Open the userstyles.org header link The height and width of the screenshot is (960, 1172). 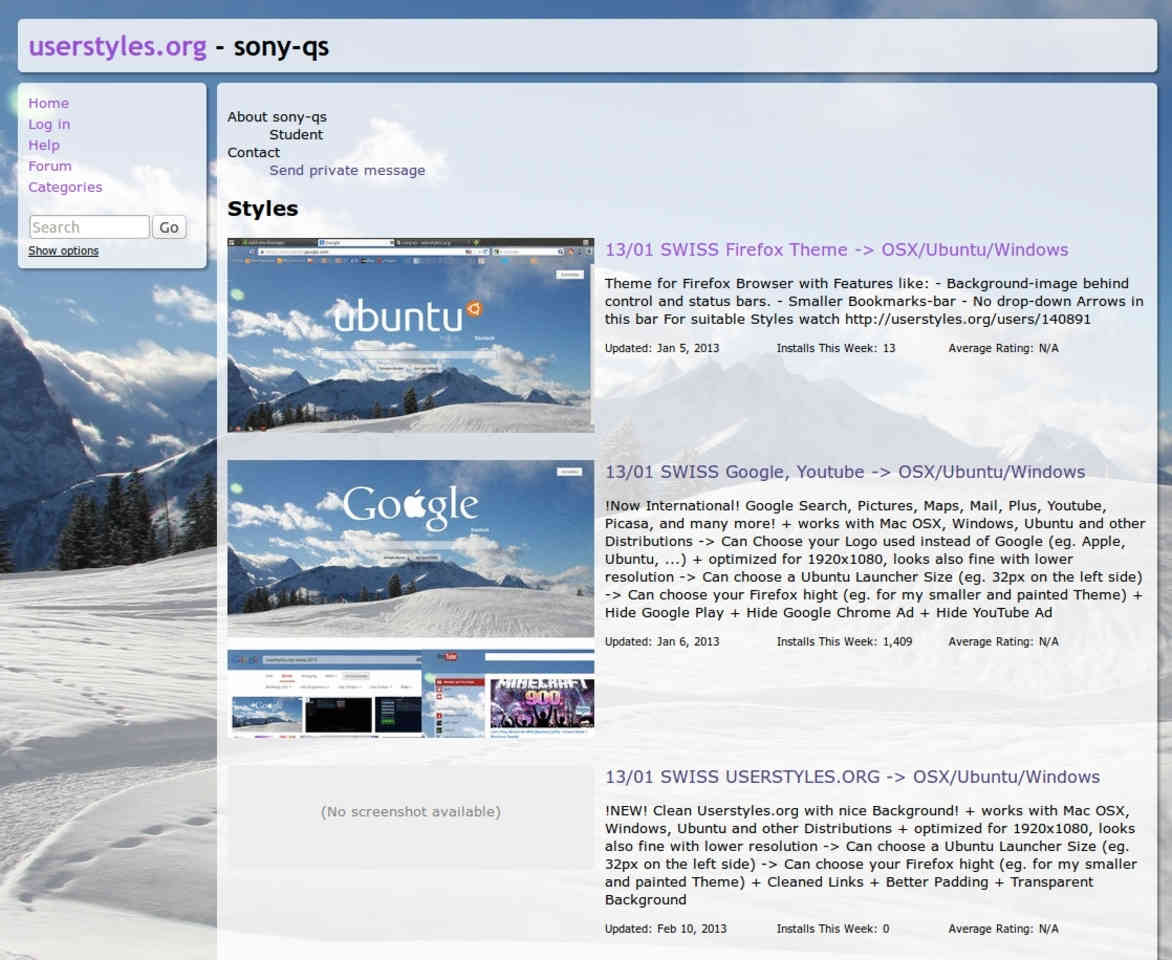(x=117, y=46)
